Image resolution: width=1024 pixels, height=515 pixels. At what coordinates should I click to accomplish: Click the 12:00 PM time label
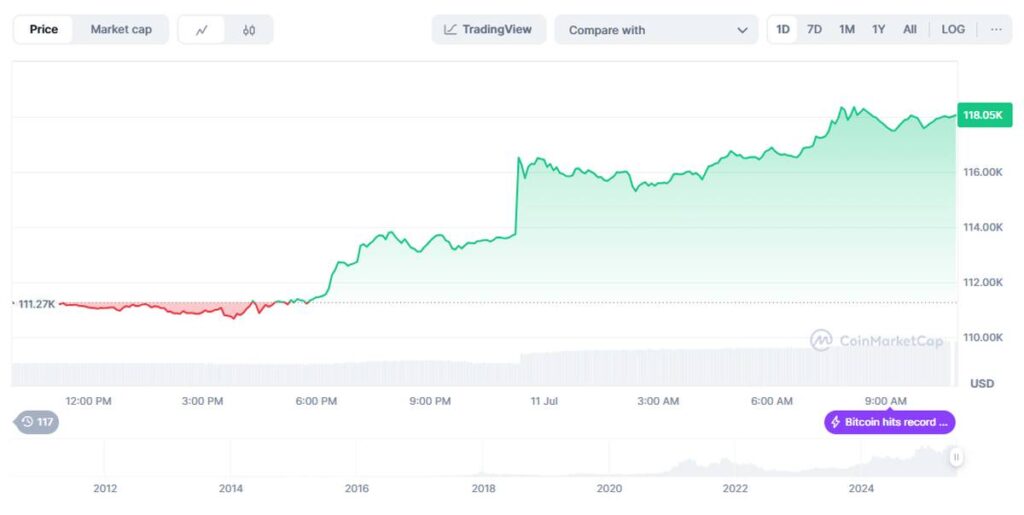[x=88, y=401]
